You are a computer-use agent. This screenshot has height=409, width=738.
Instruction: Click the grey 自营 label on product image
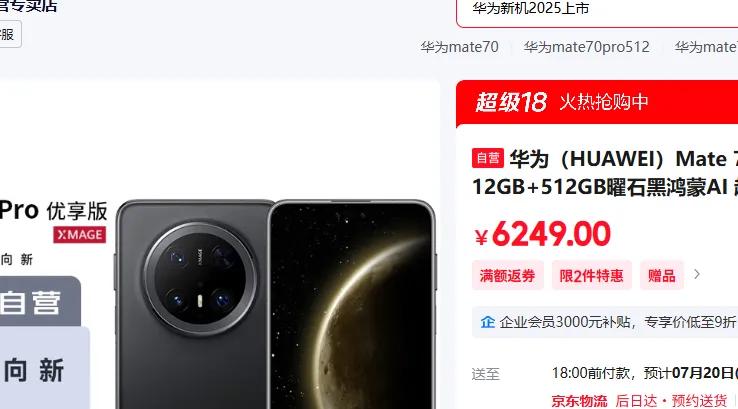click(32, 302)
